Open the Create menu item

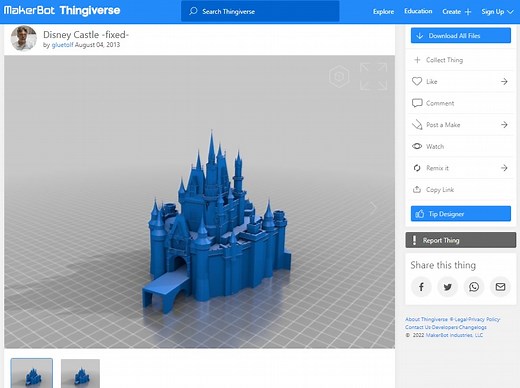pyautogui.click(x=451, y=11)
